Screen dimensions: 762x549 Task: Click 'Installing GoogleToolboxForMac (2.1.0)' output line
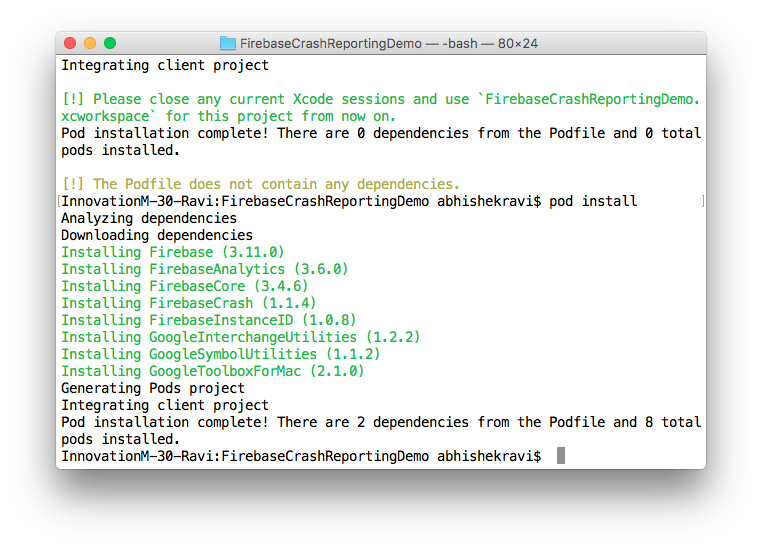[212, 371]
